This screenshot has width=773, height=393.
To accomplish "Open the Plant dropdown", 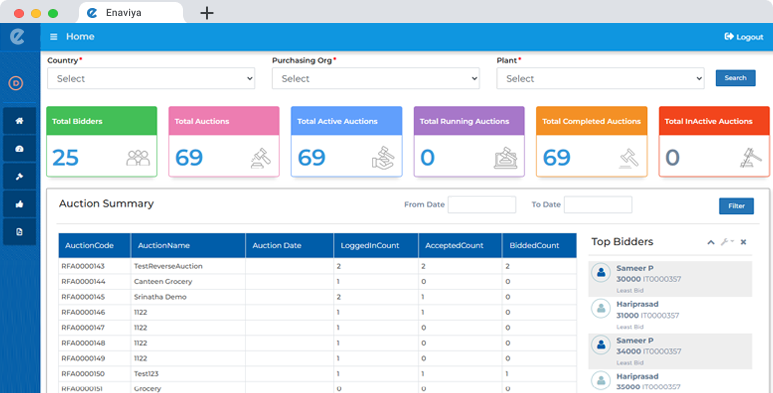I will point(600,78).
